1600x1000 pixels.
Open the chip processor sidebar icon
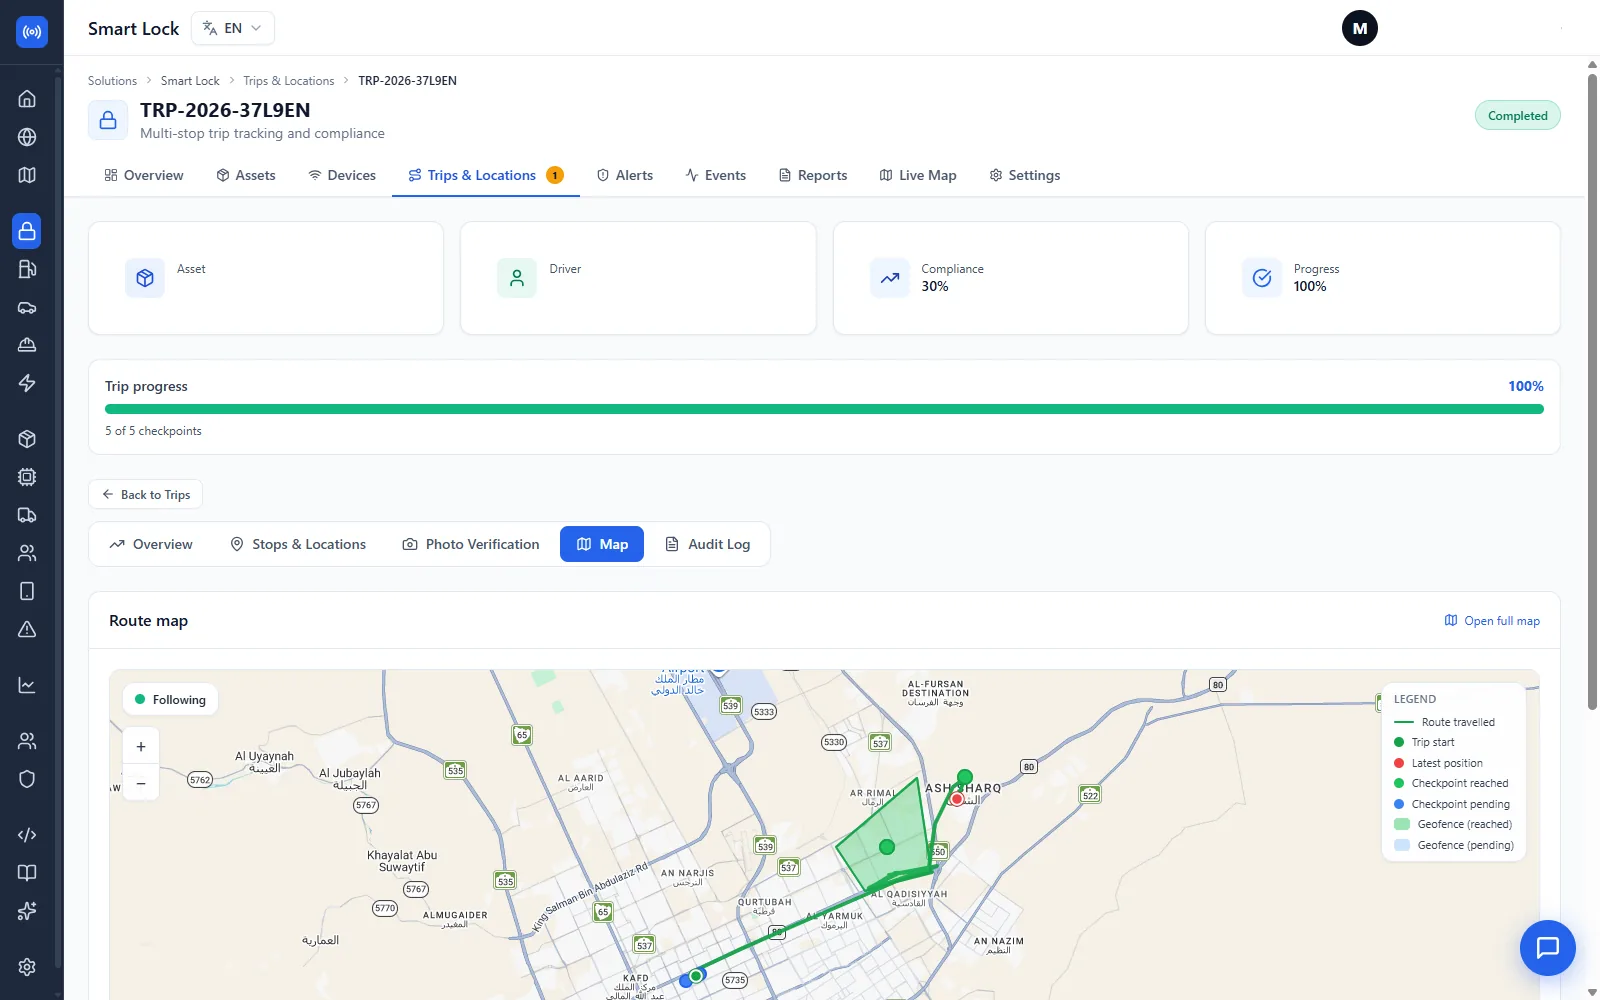[x=27, y=477]
